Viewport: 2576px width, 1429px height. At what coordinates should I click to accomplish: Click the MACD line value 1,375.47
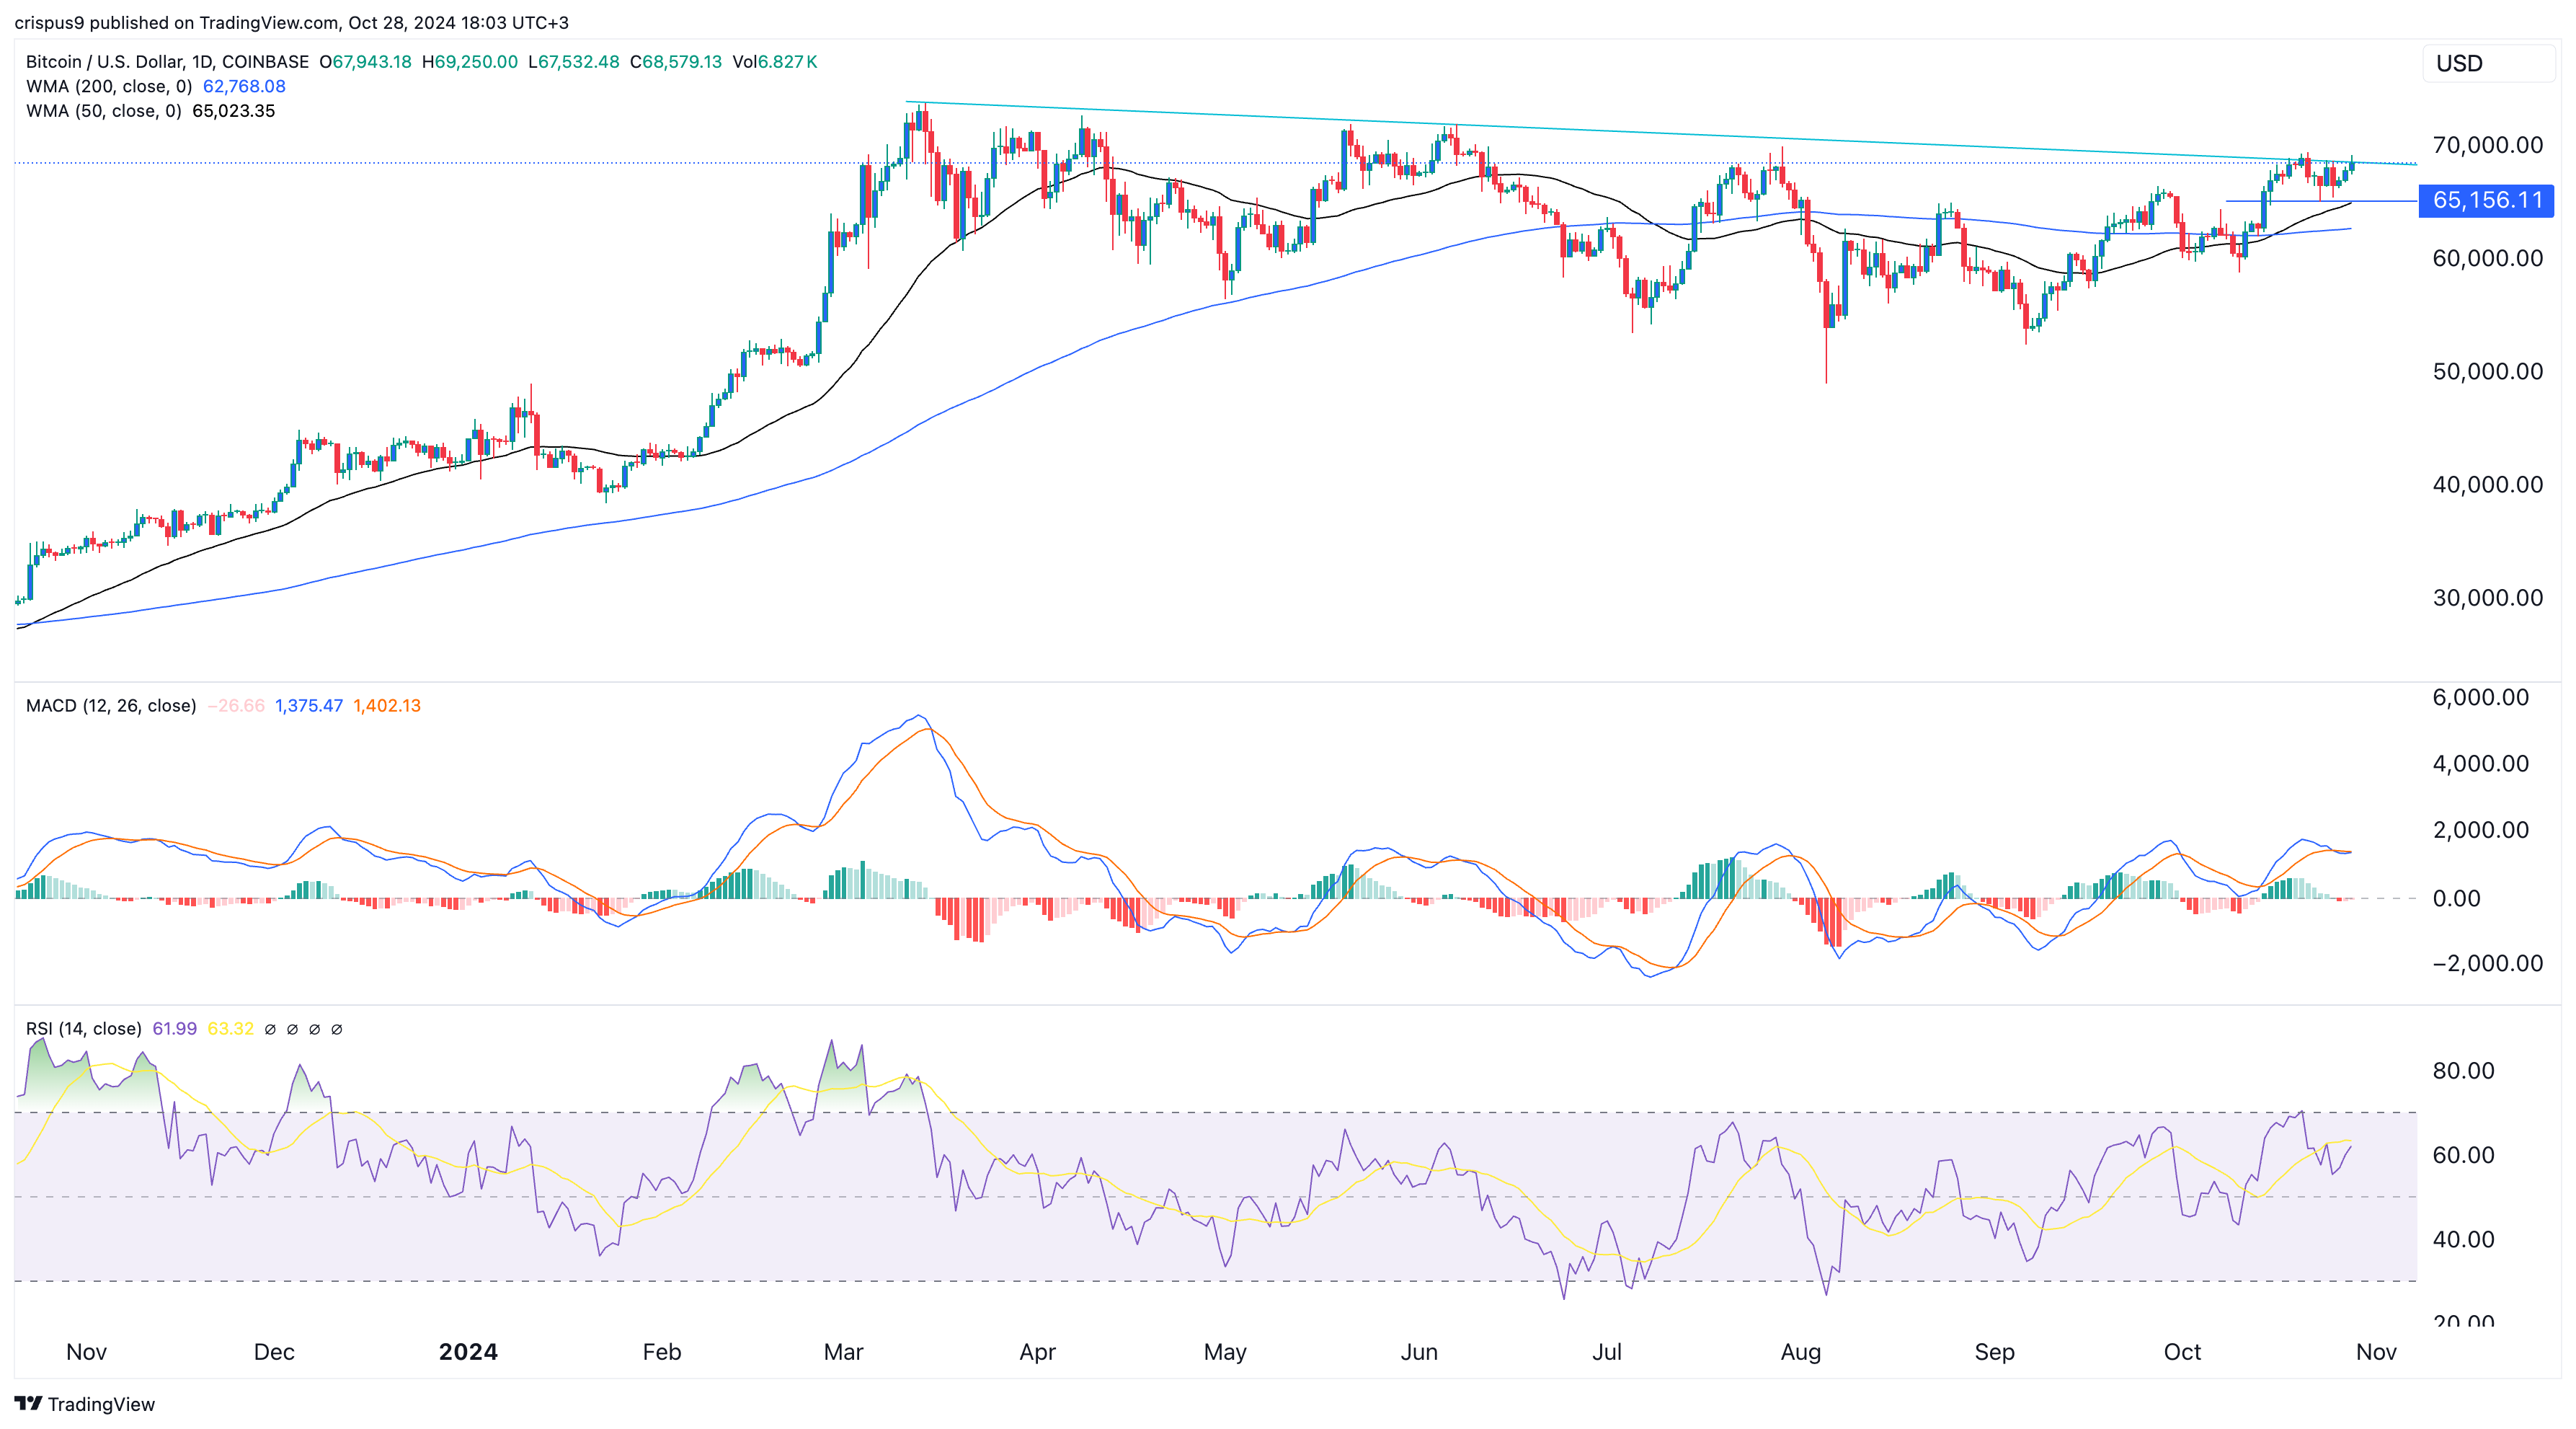[309, 706]
